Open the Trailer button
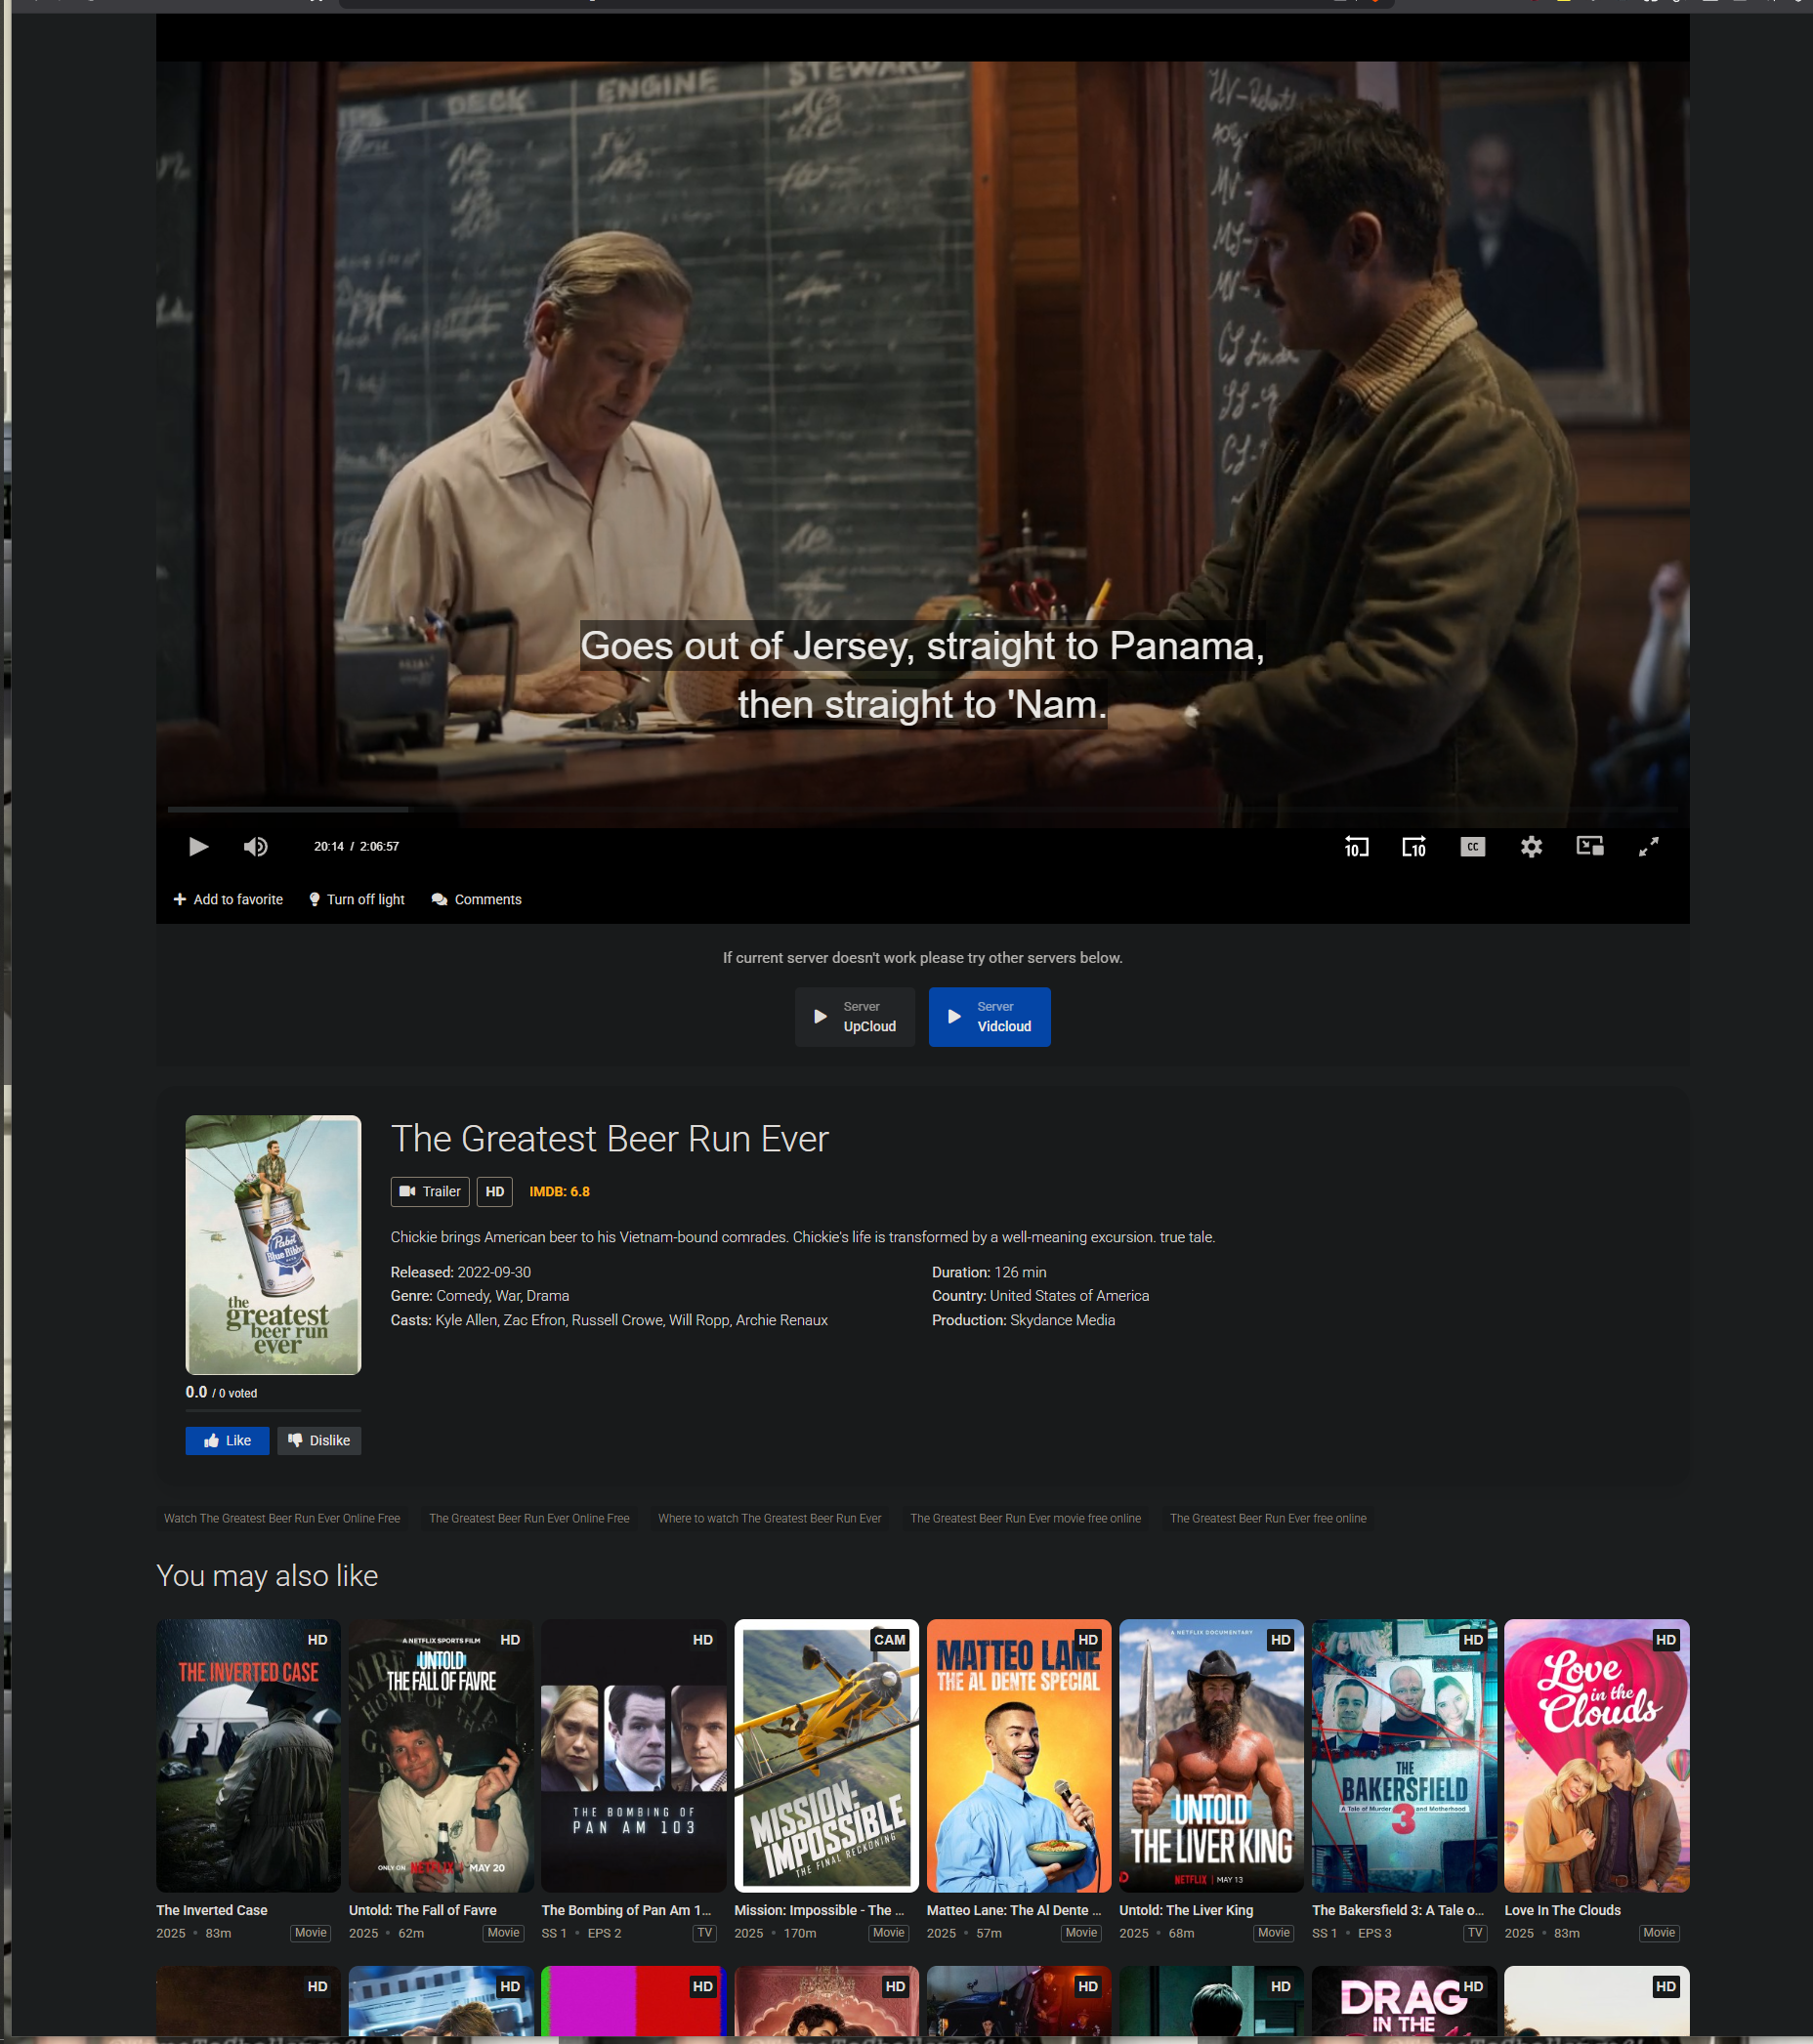This screenshot has width=1813, height=2044. pyautogui.click(x=430, y=1191)
